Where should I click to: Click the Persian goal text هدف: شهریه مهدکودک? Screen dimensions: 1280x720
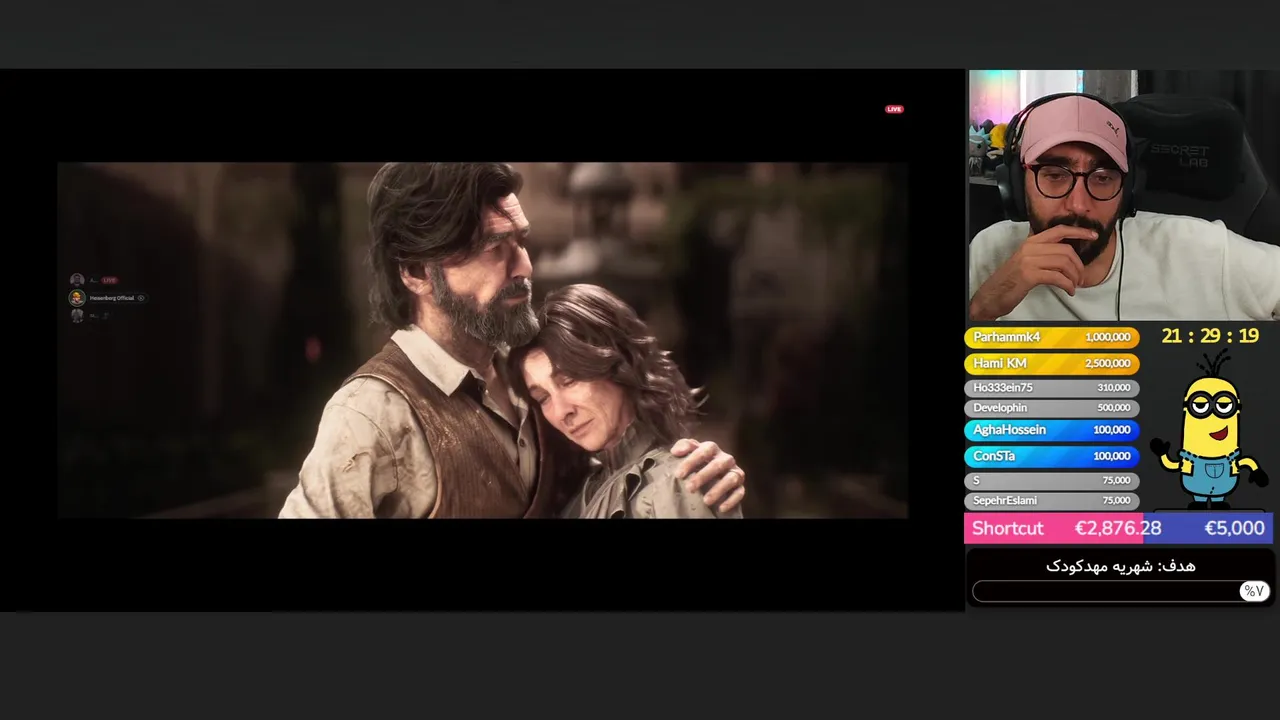1120,566
